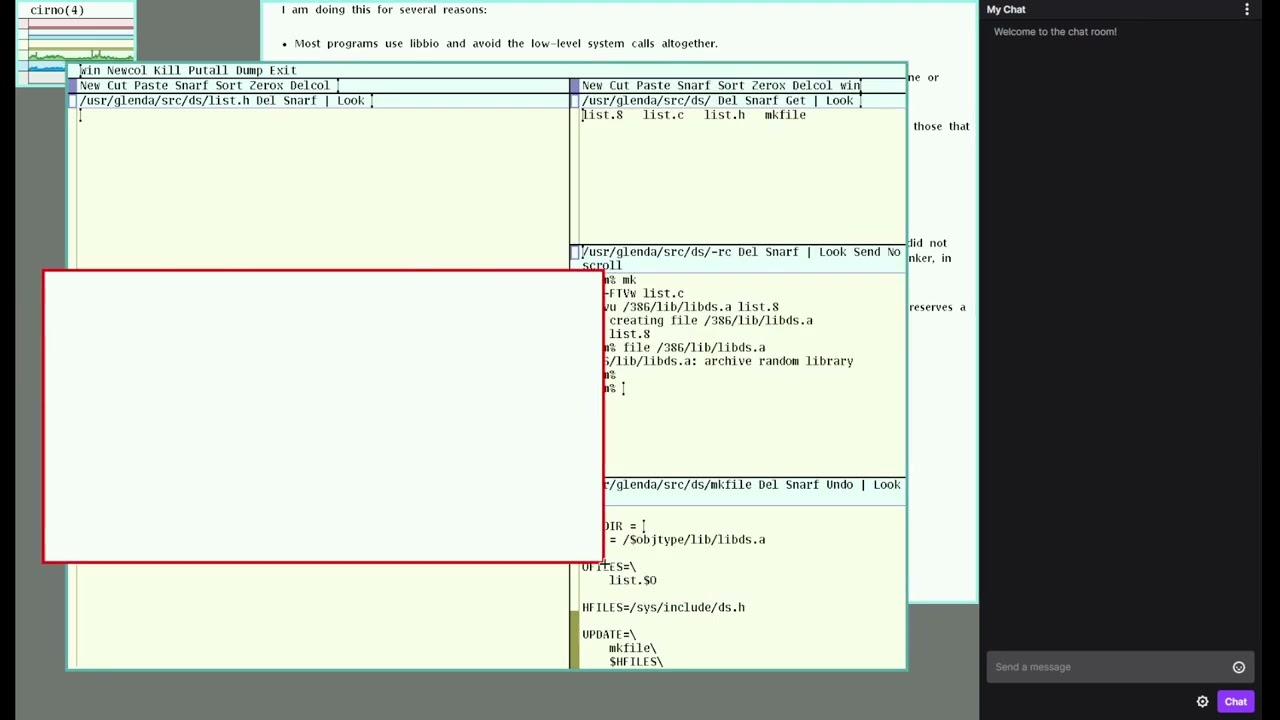The height and width of the screenshot is (720, 1280).
Task: Click the mkfile entry in the directory listing
Action: [x=785, y=115]
